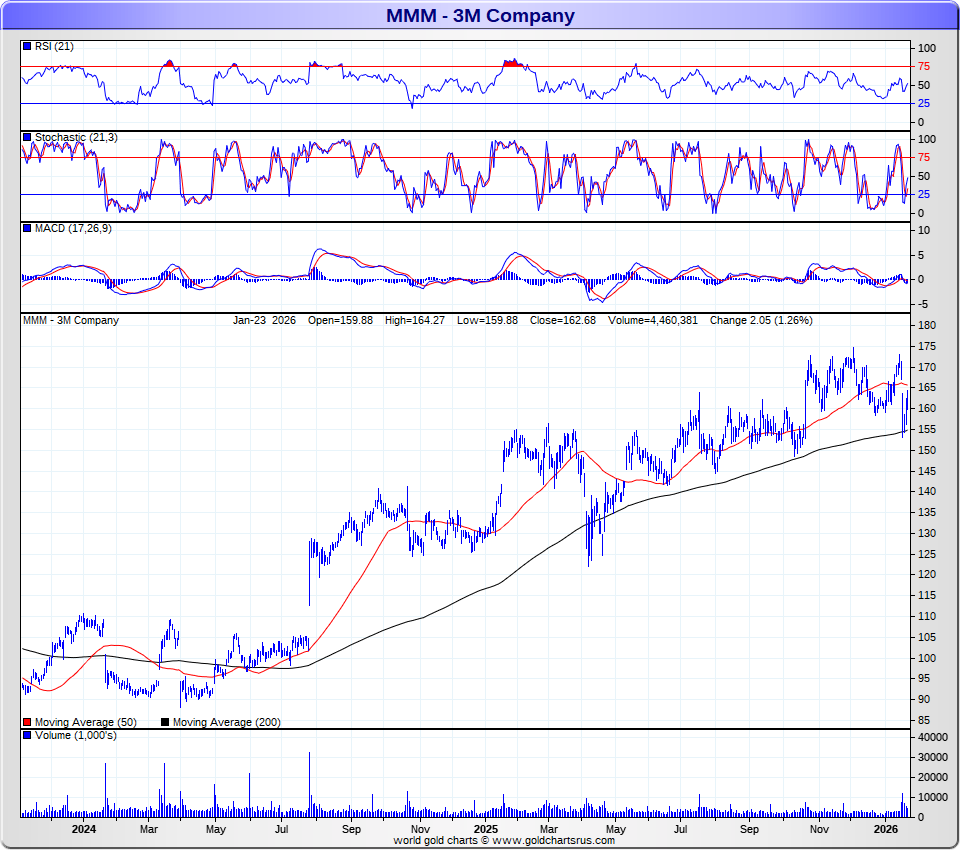Click 'MMM - 3M Company' label in price panel
The height and width of the screenshot is (850, 960).
click(71, 320)
